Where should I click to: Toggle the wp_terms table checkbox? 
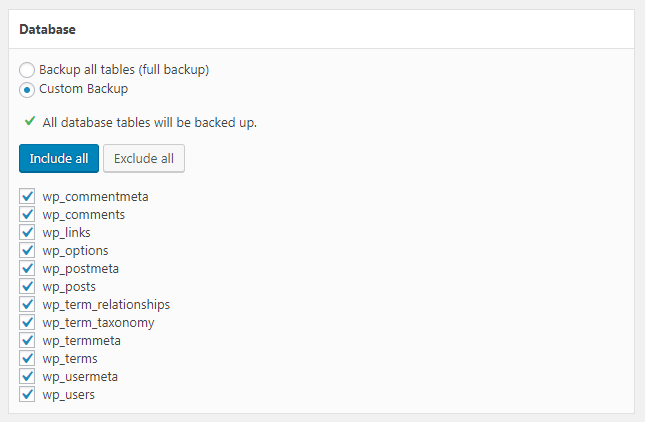(27, 358)
